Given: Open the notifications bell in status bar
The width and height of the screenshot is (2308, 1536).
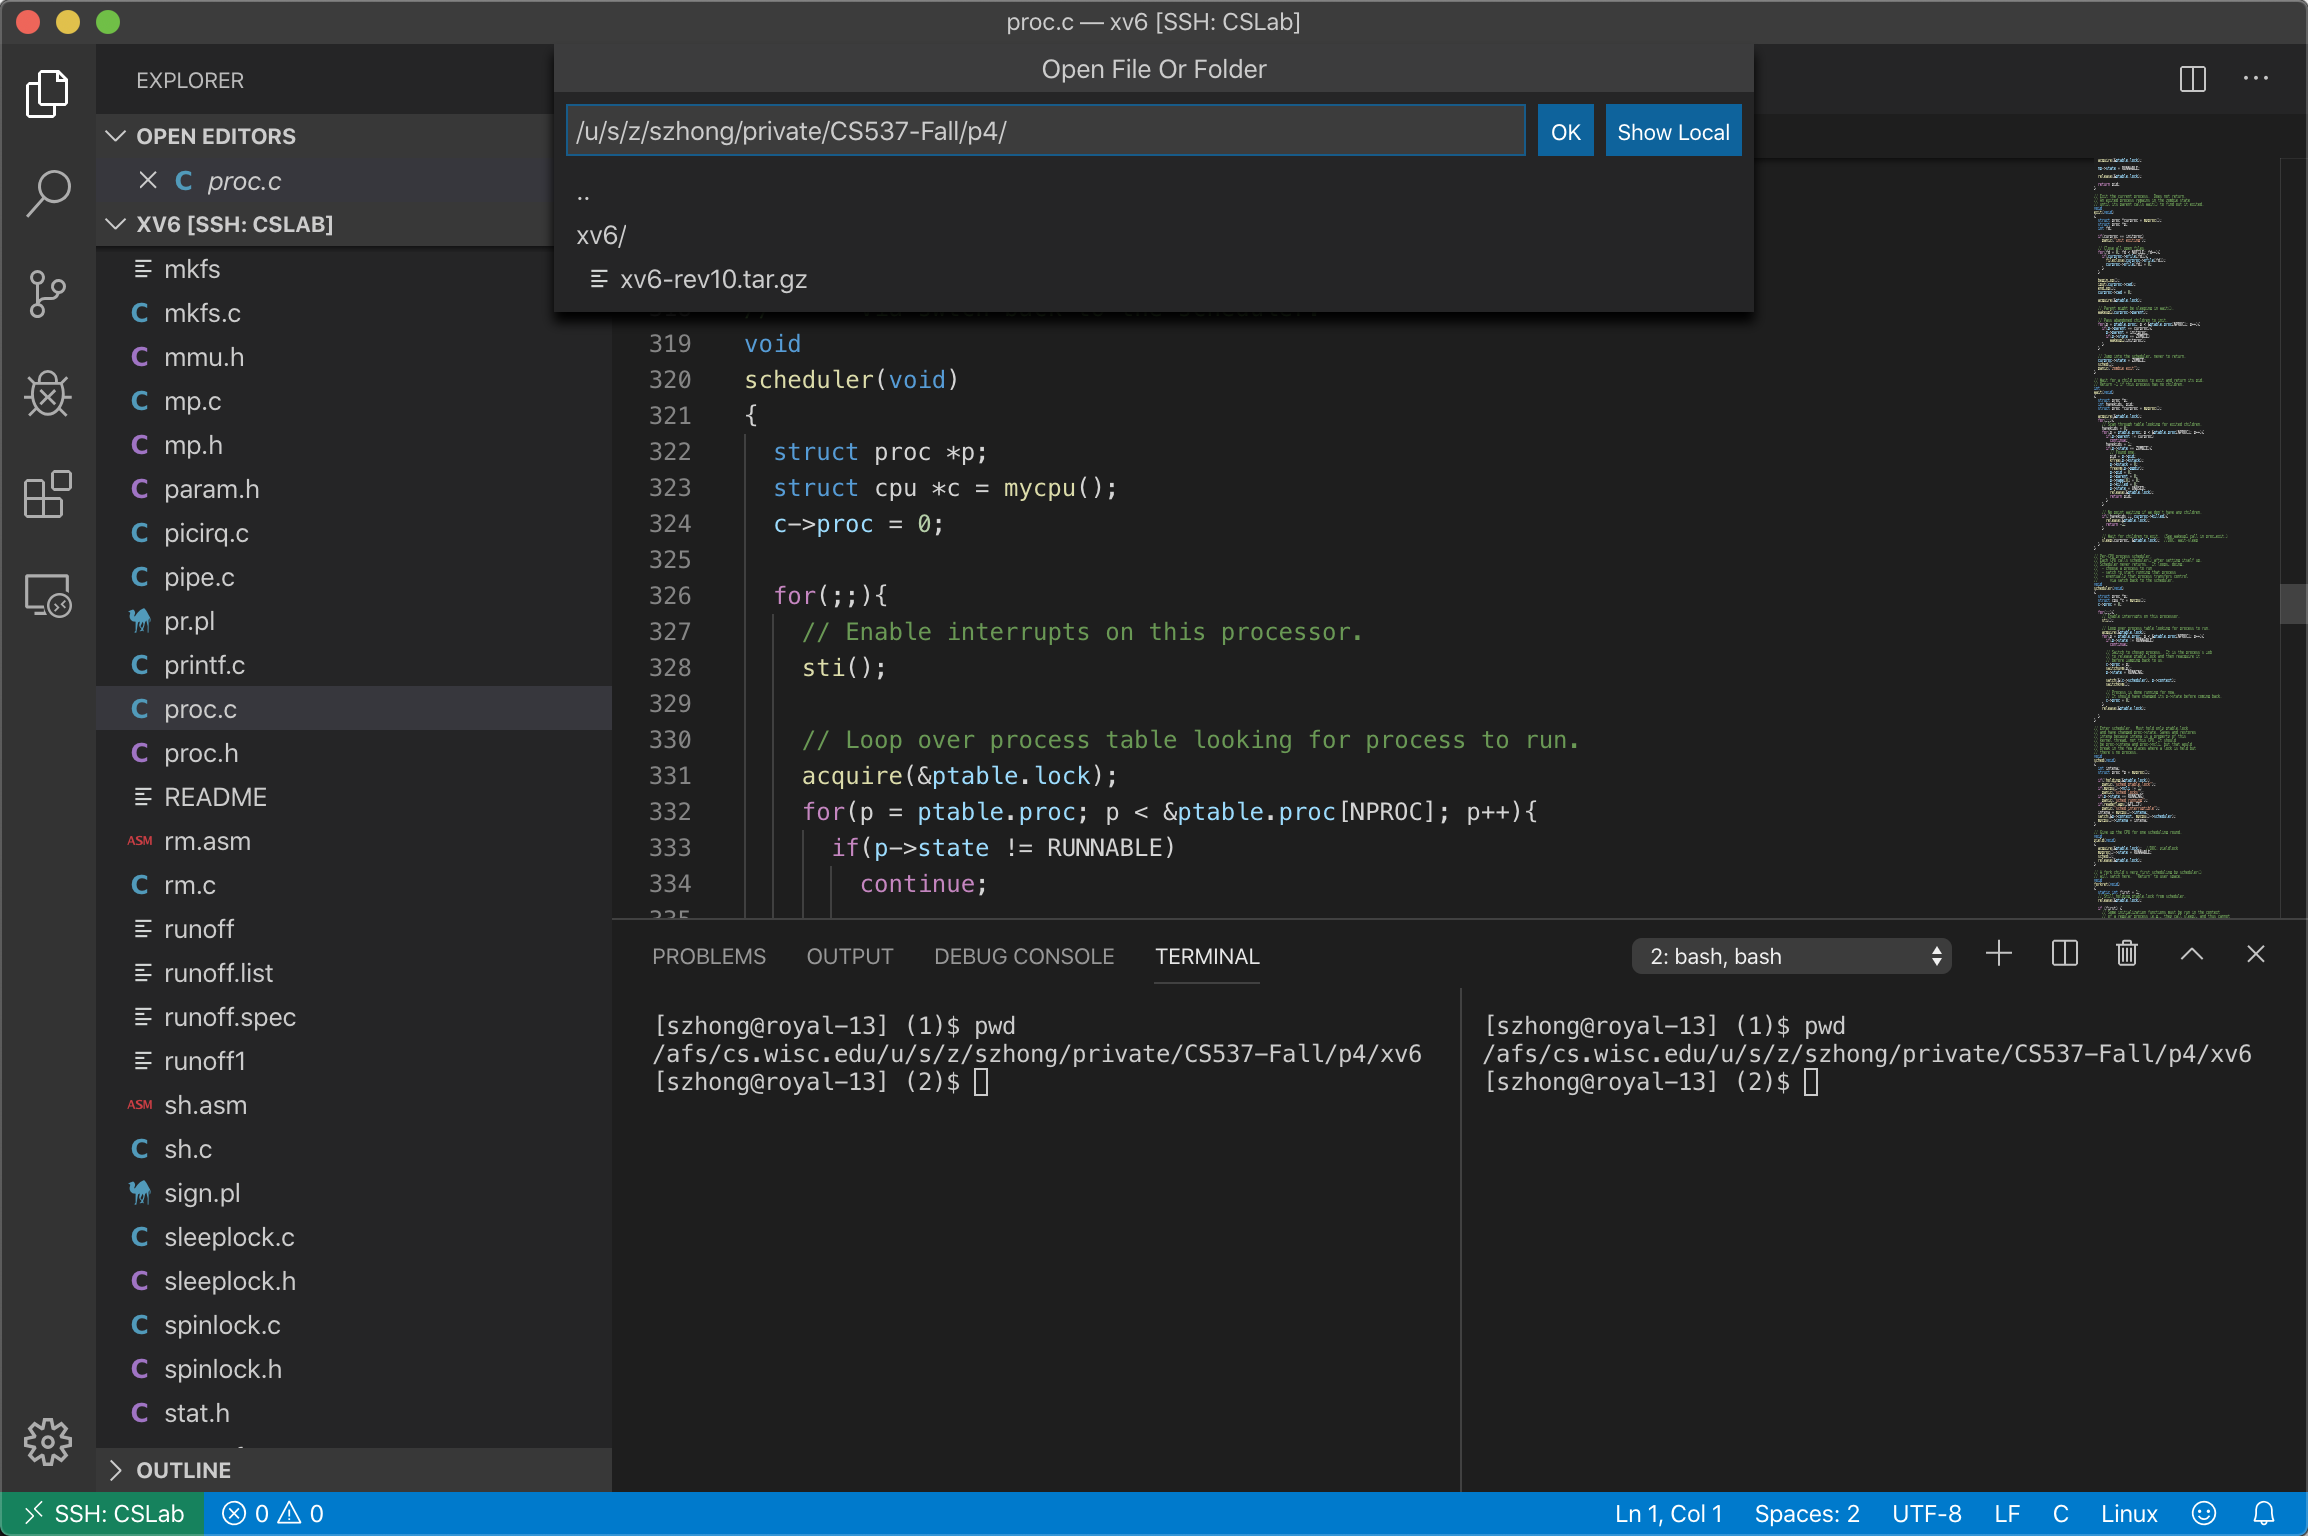Looking at the screenshot, I should [x=2264, y=1513].
